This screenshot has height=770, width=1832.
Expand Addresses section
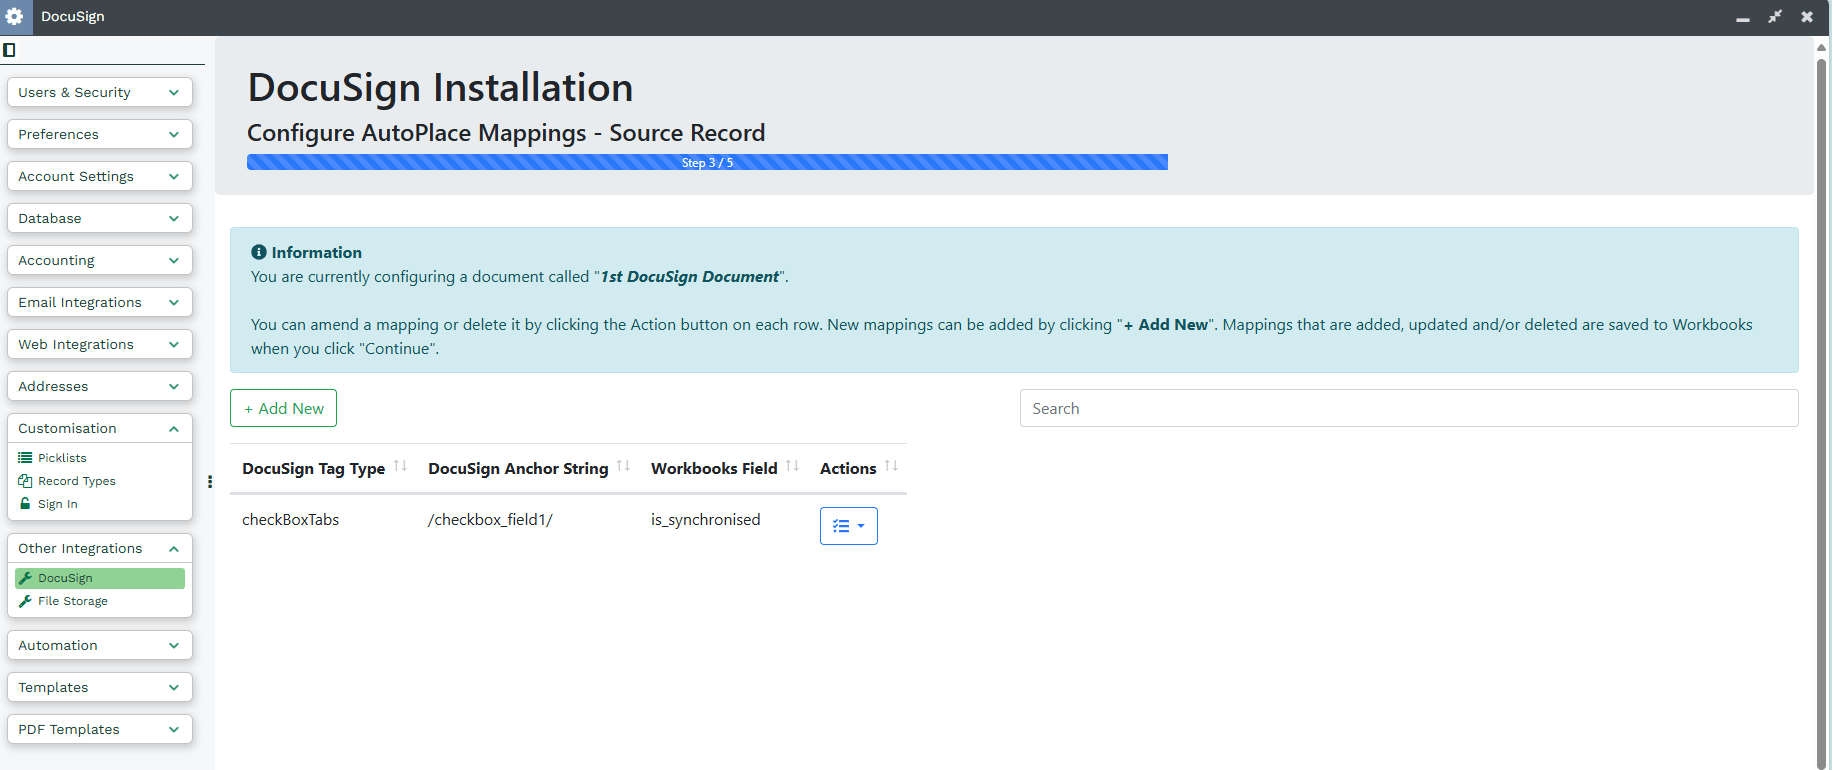click(x=100, y=386)
